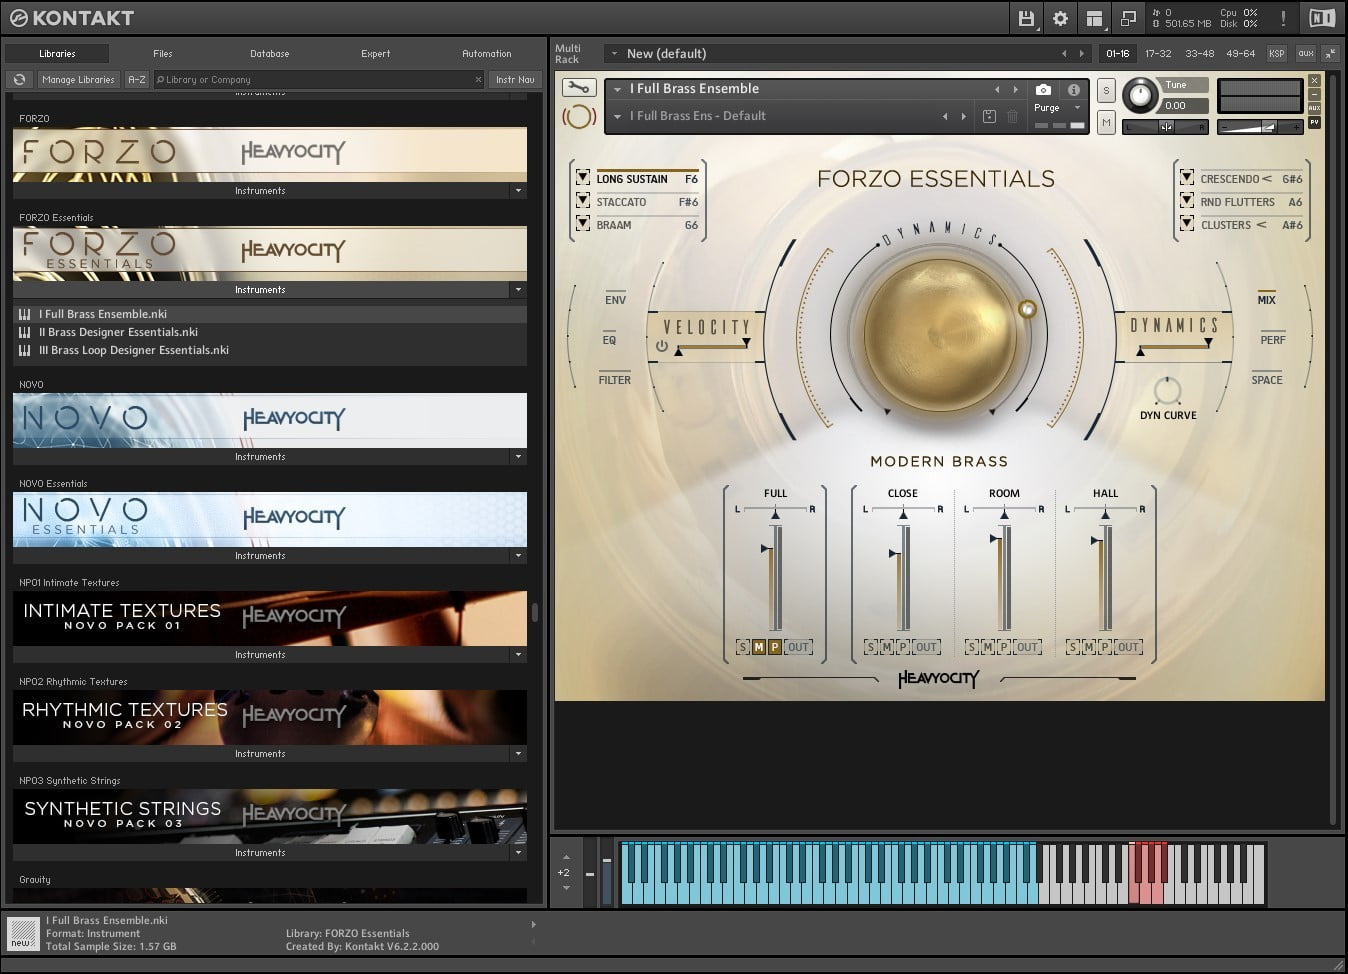
Task: Save the current snapshot
Action: point(989,116)
